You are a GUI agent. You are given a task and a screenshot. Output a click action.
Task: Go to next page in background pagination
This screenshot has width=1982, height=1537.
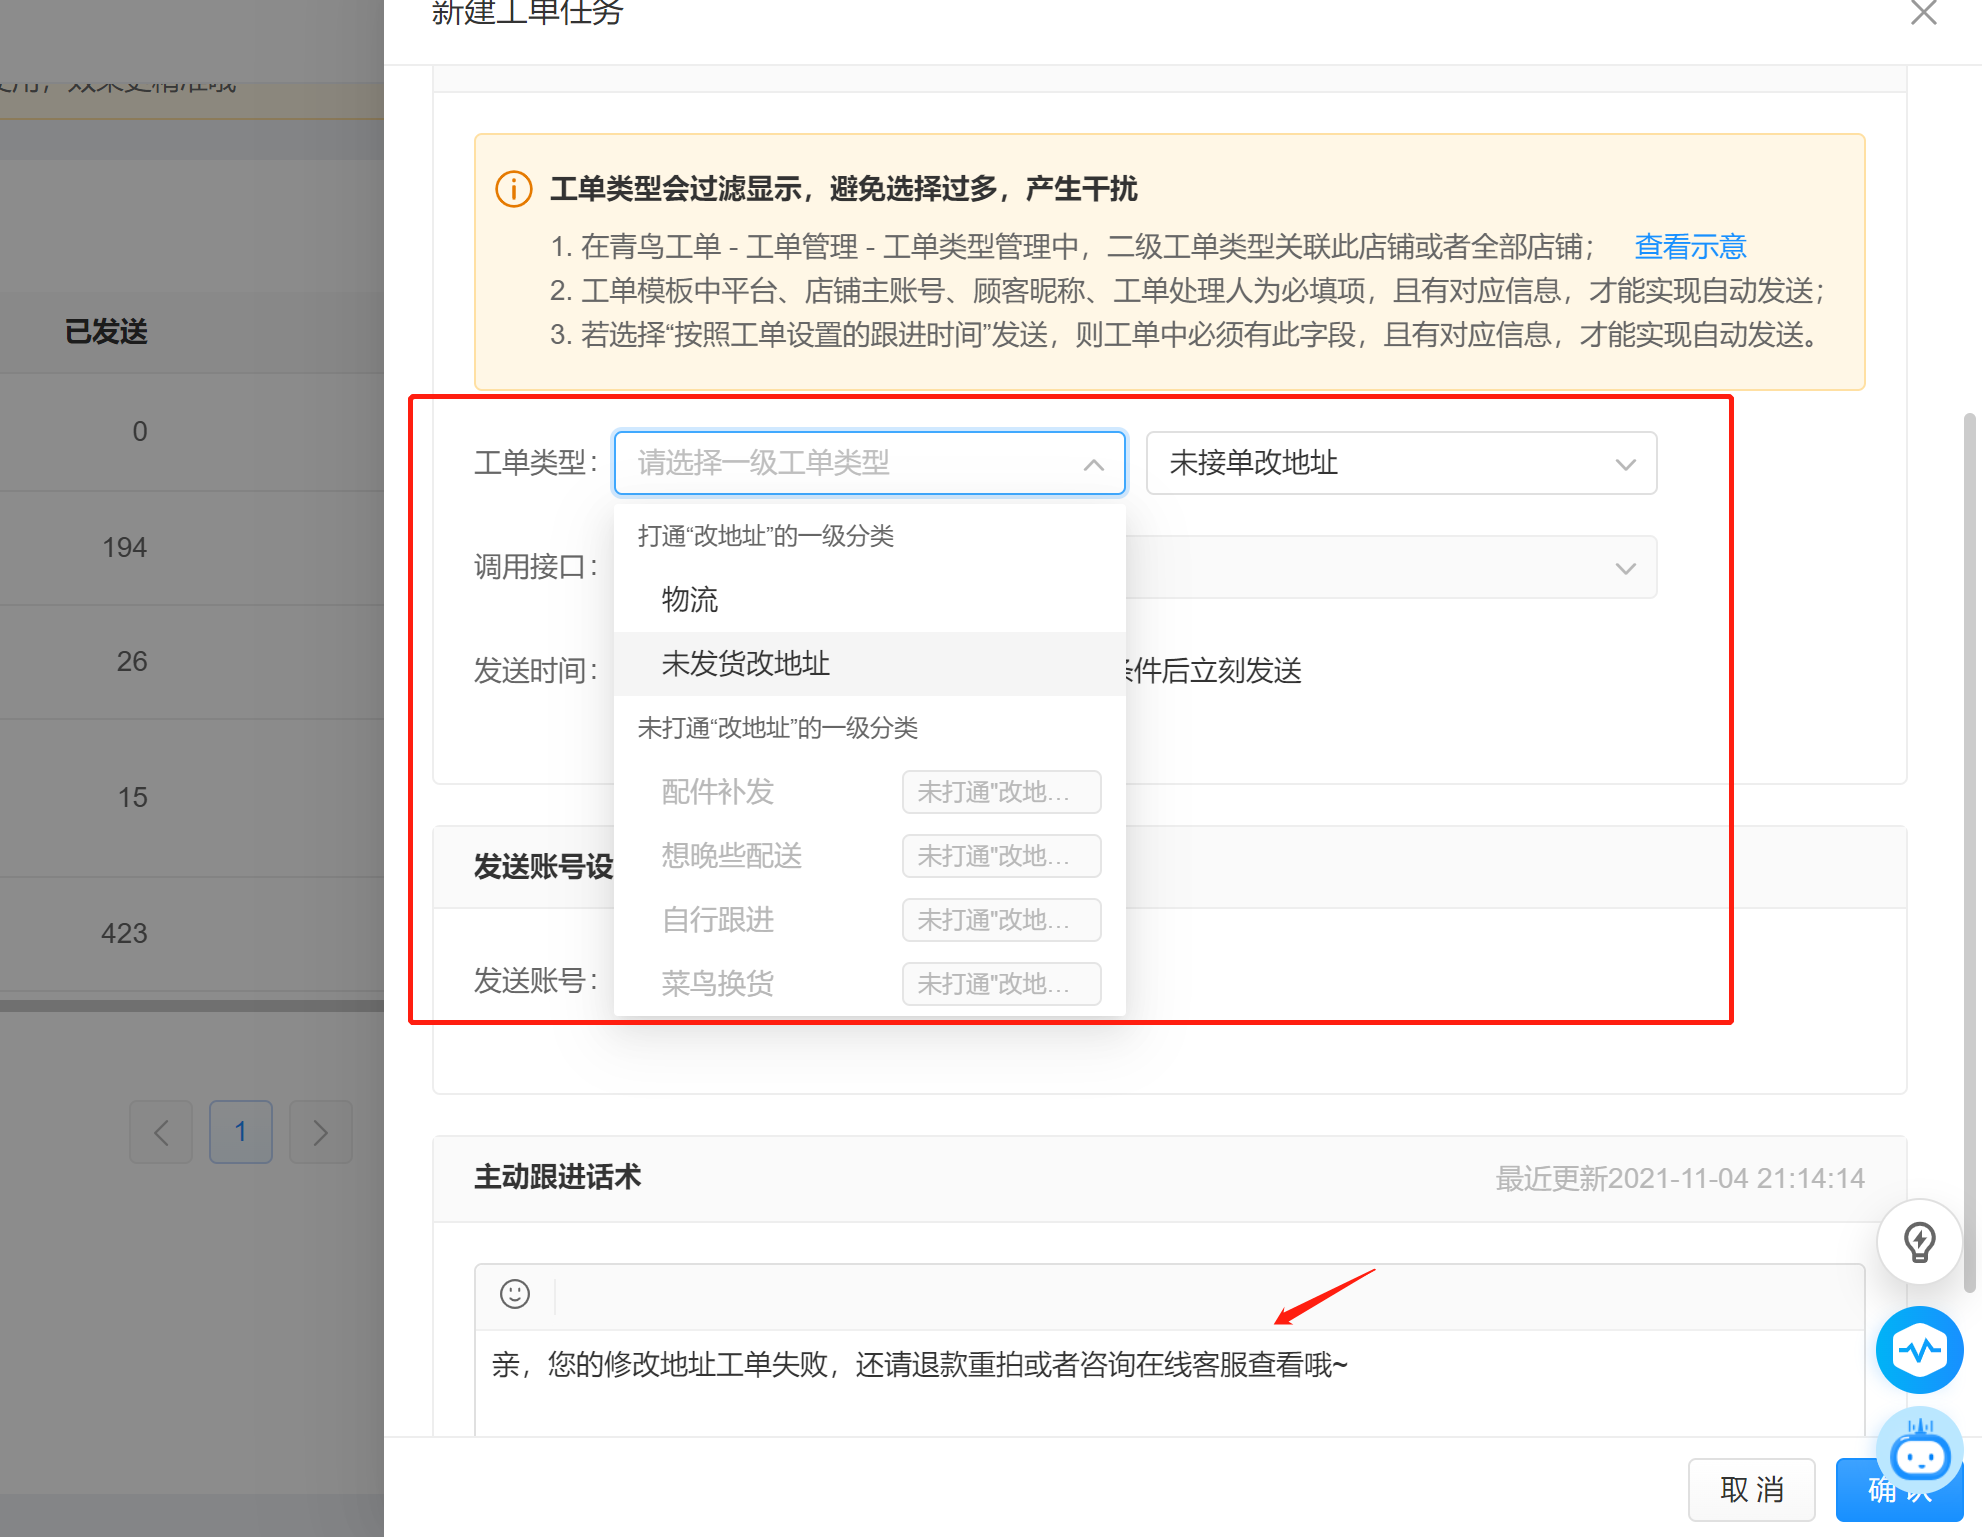click(321, 1132)
